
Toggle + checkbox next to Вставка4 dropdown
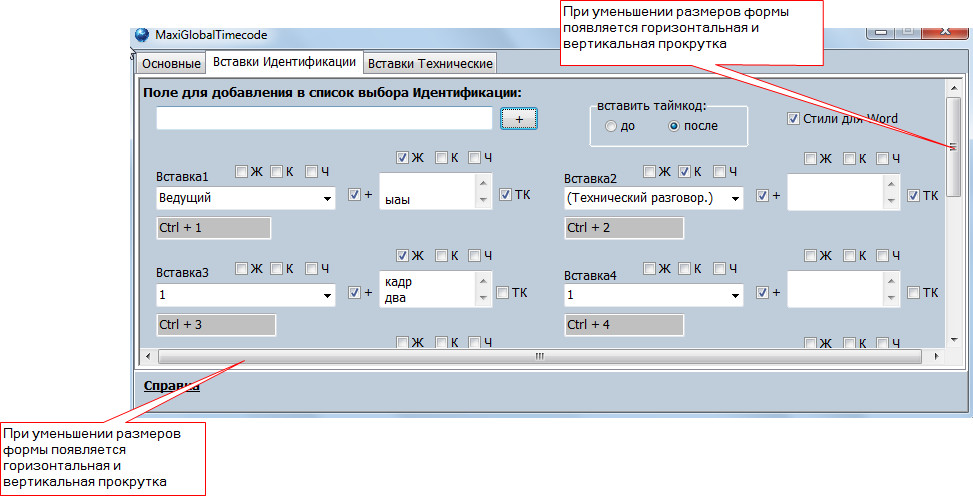(762, 292)
